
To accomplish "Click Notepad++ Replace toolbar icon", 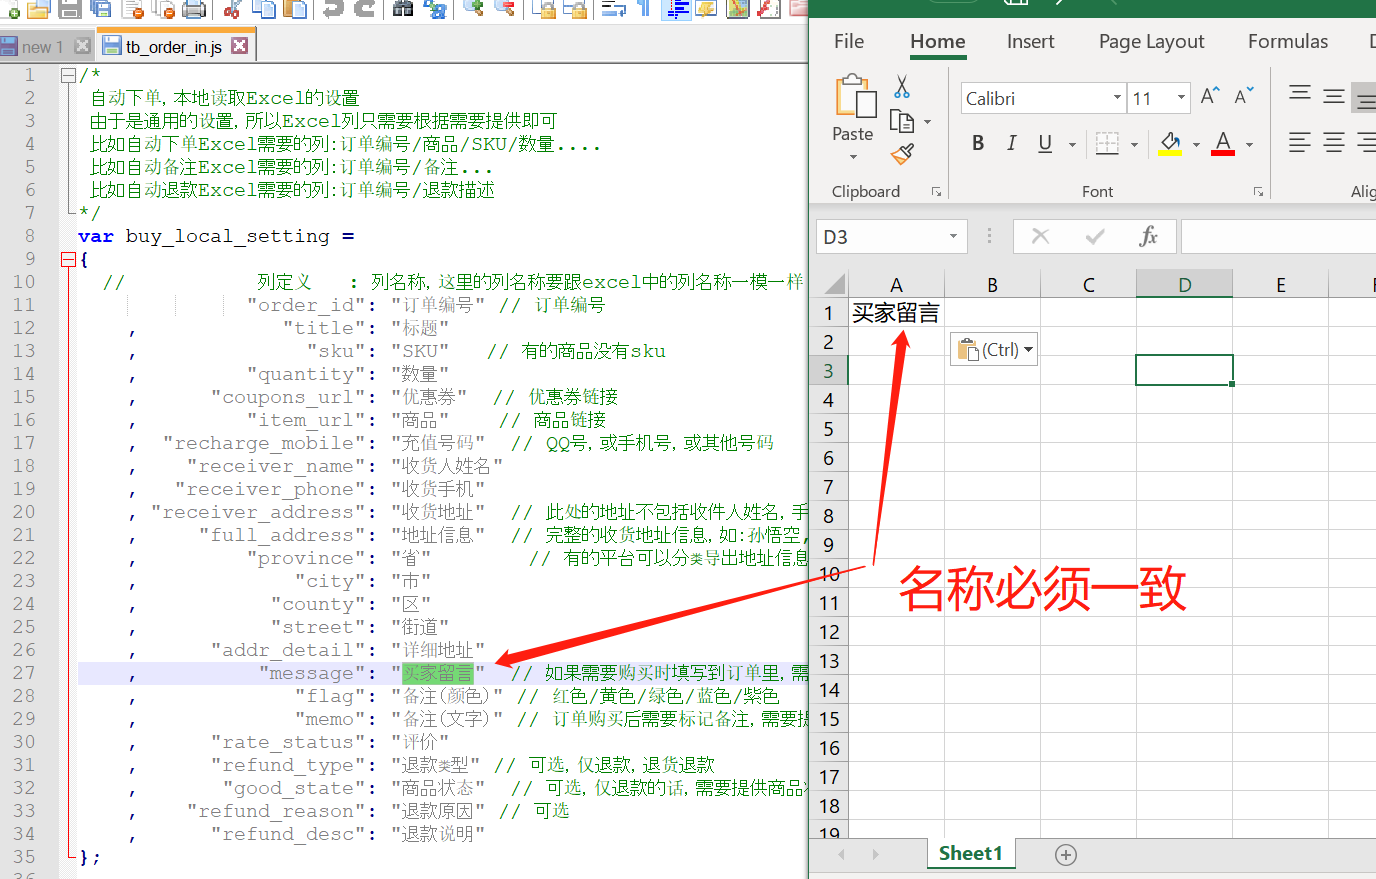I will (435, 9).
